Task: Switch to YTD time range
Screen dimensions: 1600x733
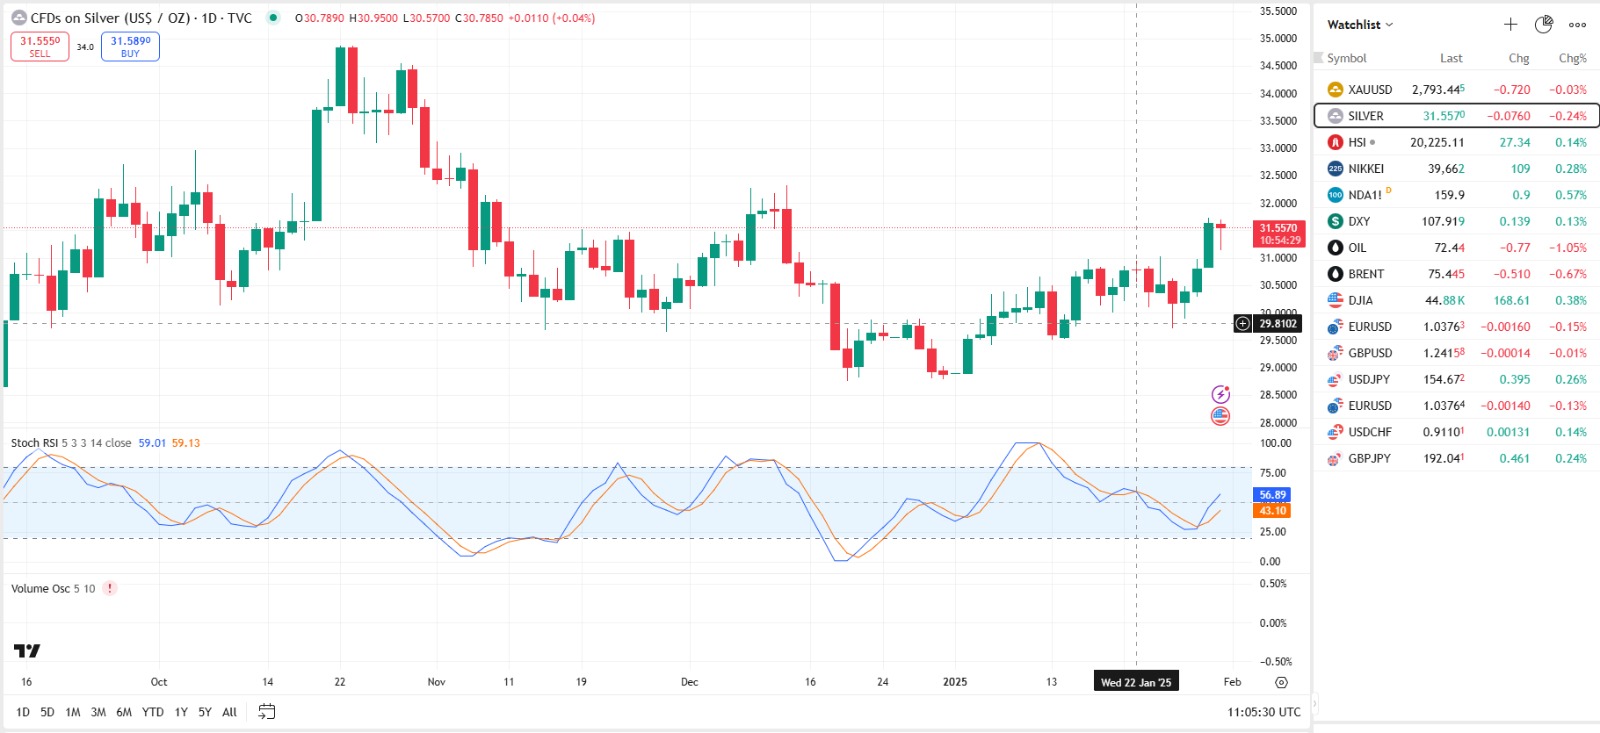Action: tap(152, 712)
